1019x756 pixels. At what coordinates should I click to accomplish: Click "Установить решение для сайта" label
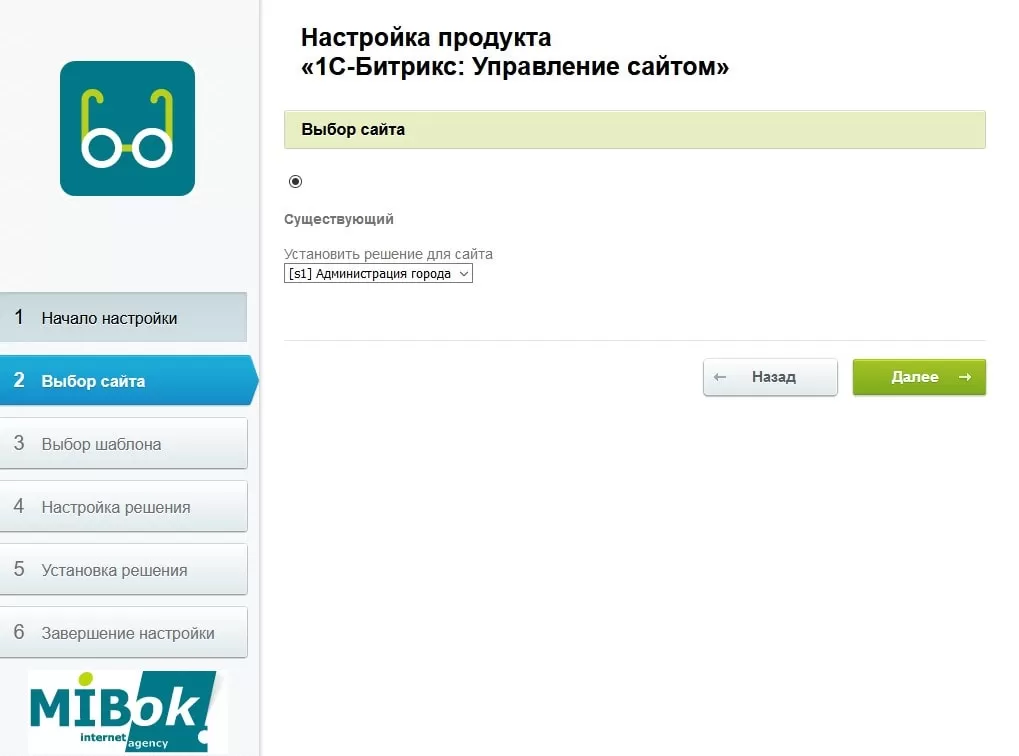(x=388, y=254)
